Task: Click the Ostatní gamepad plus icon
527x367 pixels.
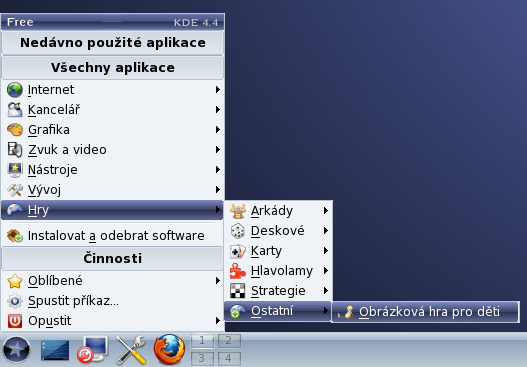Action: coord(238,311)
